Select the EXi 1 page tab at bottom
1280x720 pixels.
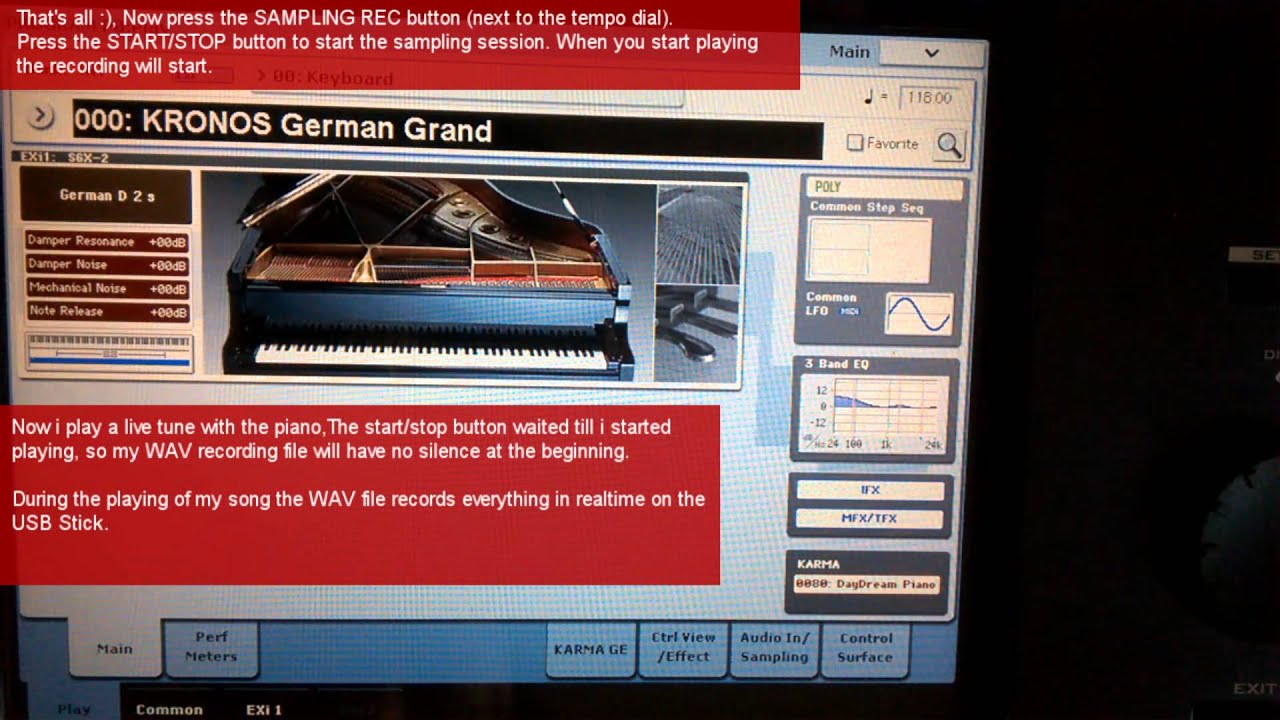click(x=264, y=708)
